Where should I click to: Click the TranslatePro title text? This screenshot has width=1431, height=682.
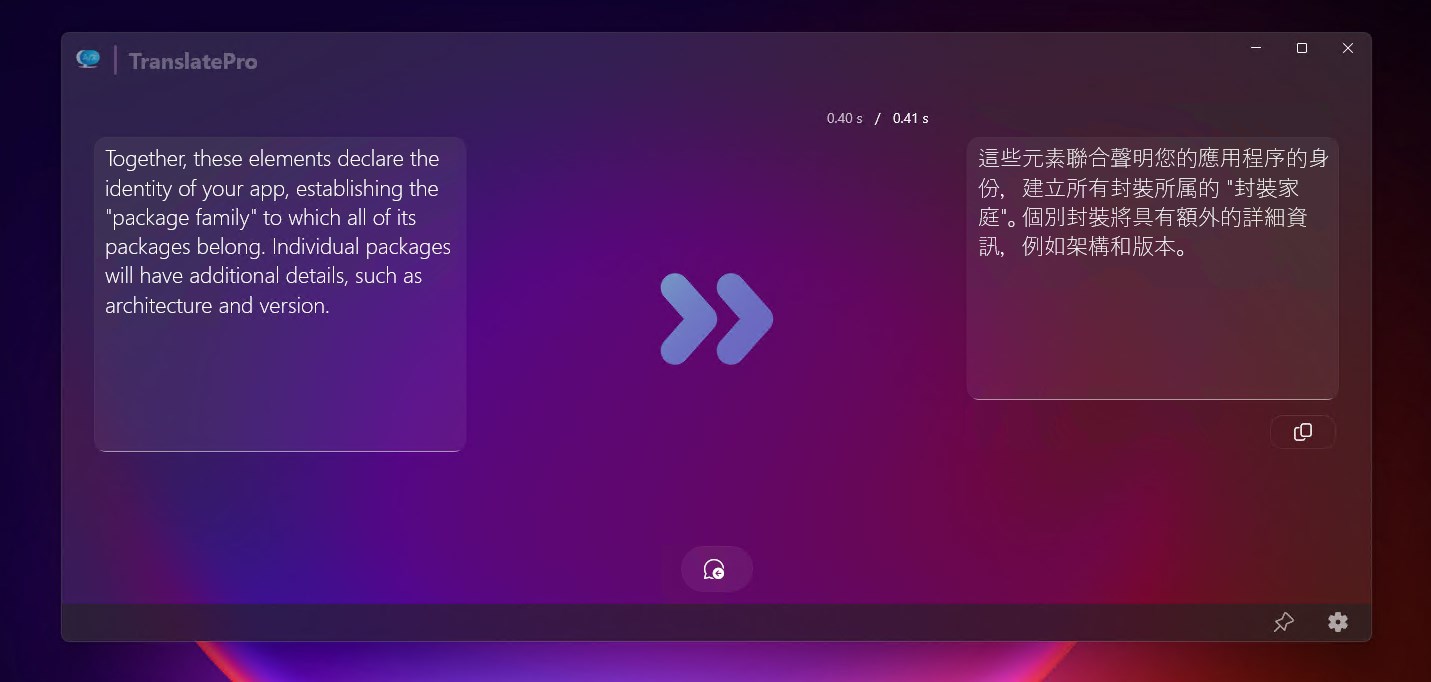(192, 60)
